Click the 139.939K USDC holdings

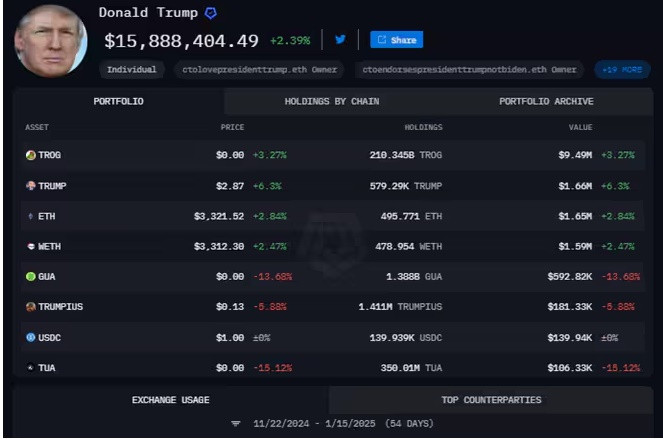[406, 337]
